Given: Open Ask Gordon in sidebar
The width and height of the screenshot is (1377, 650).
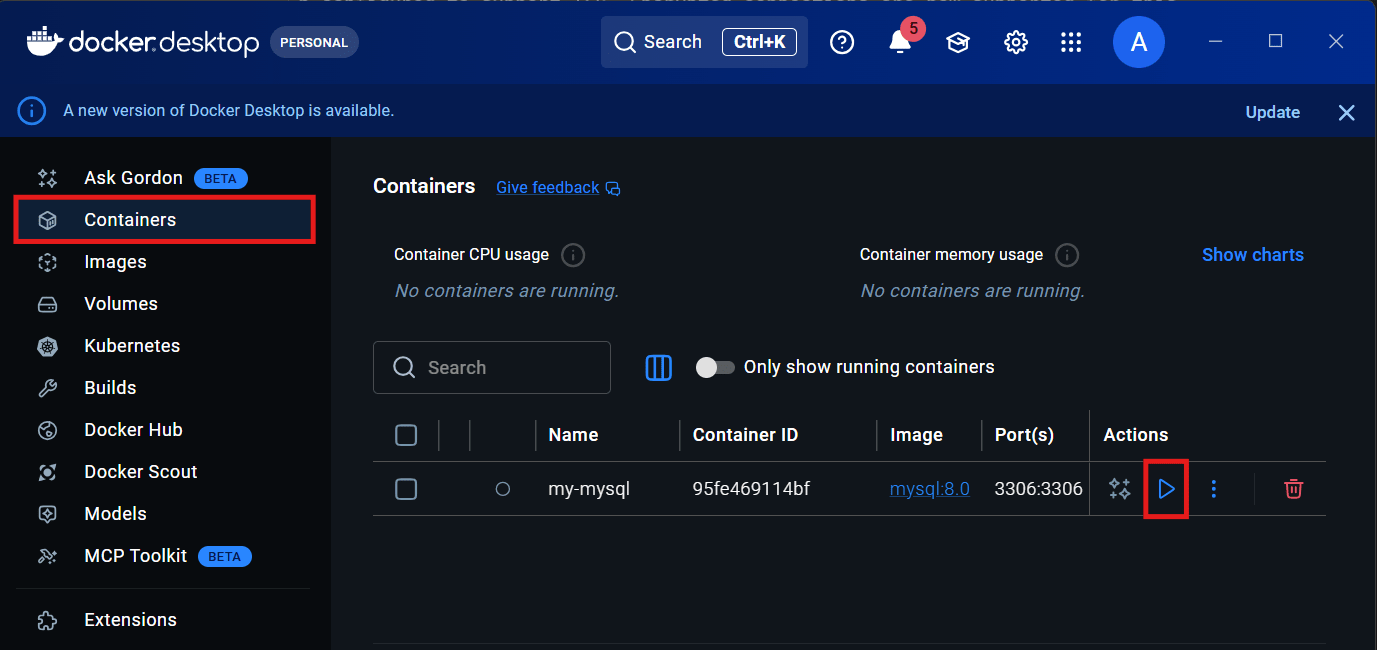Looking at the screenshot, I should pos(165,178).
